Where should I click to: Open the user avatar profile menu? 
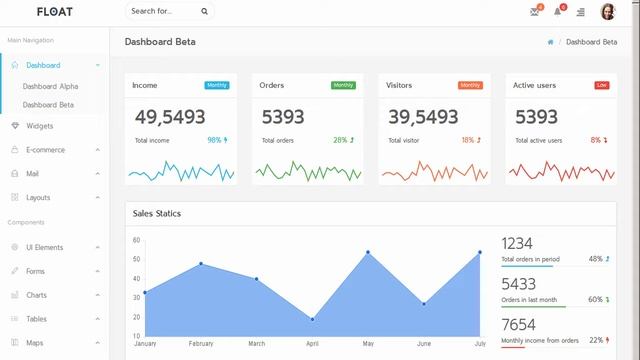[x=608, y=11]
